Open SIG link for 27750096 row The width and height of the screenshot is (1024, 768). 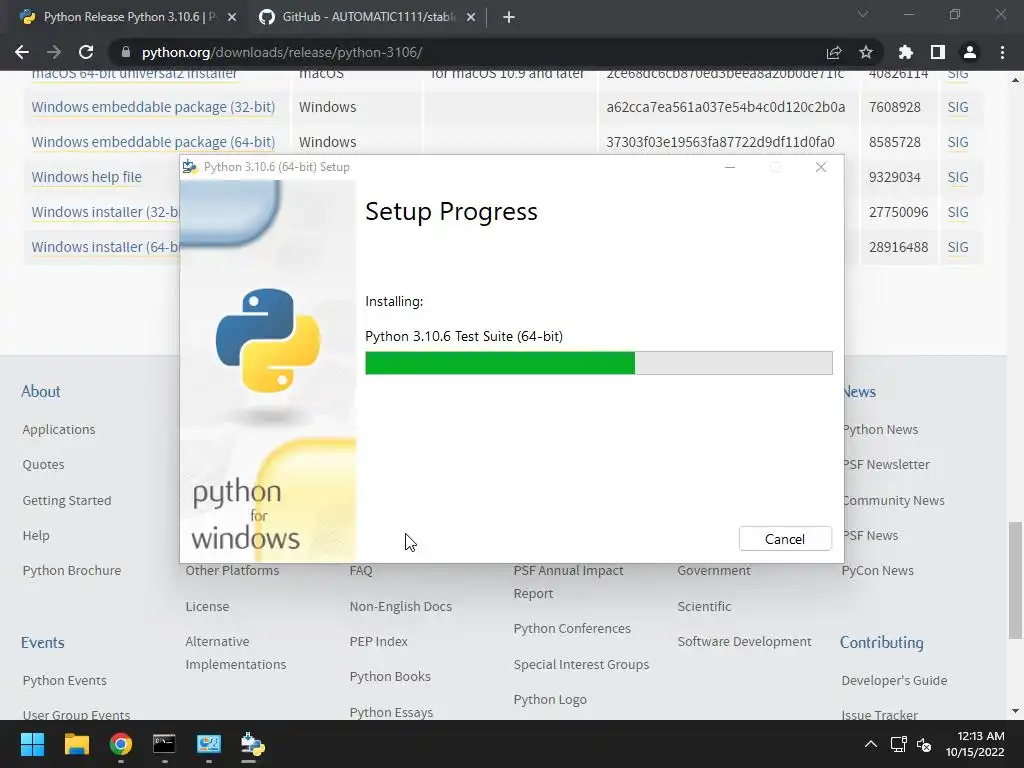coord(958,212)
